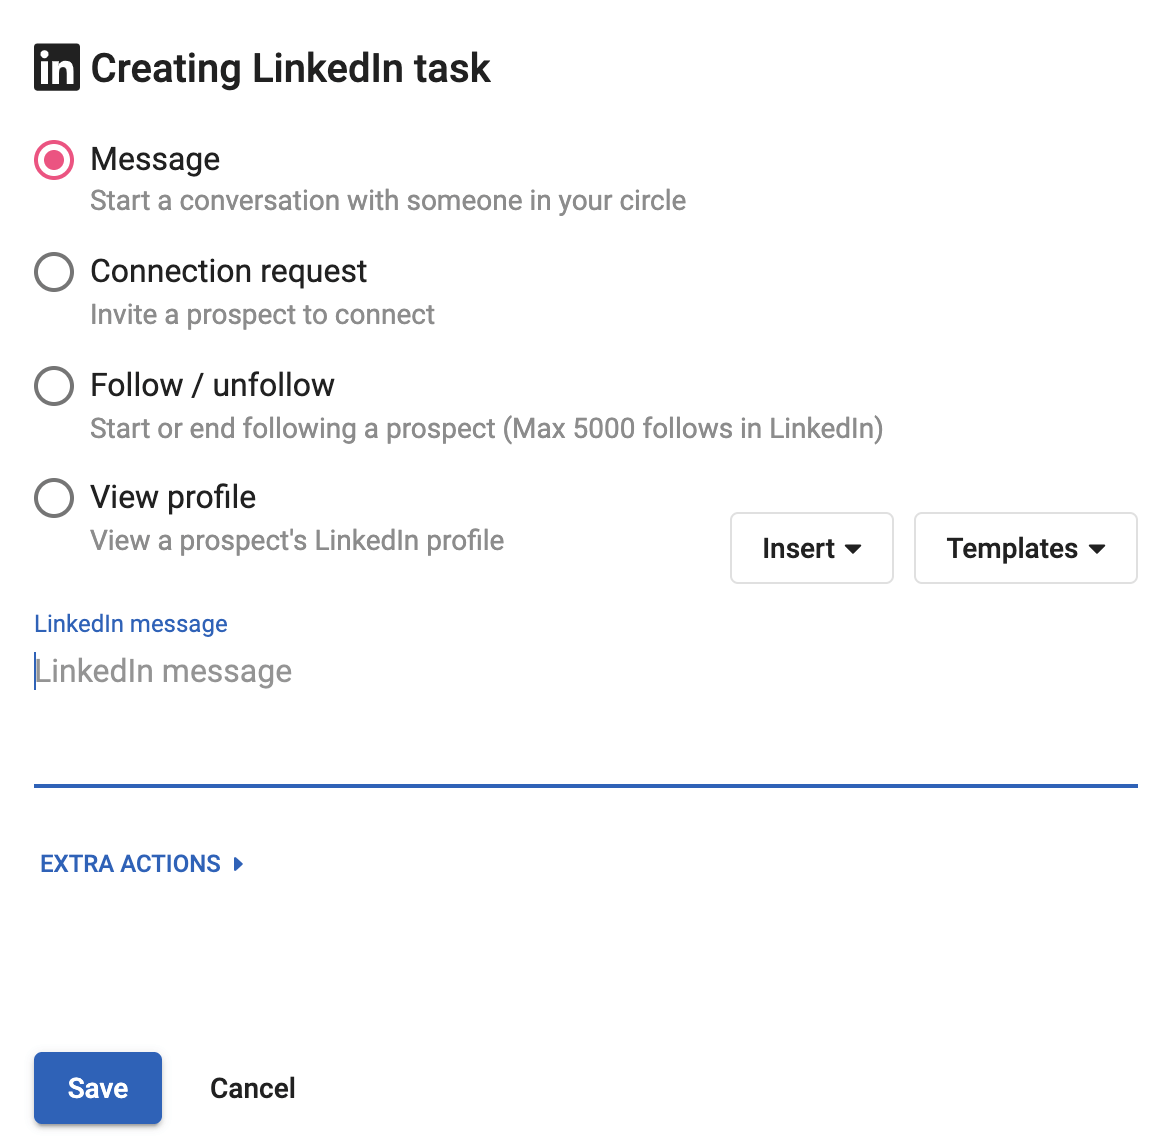Pick the View profile radio button

coord(54,498)
